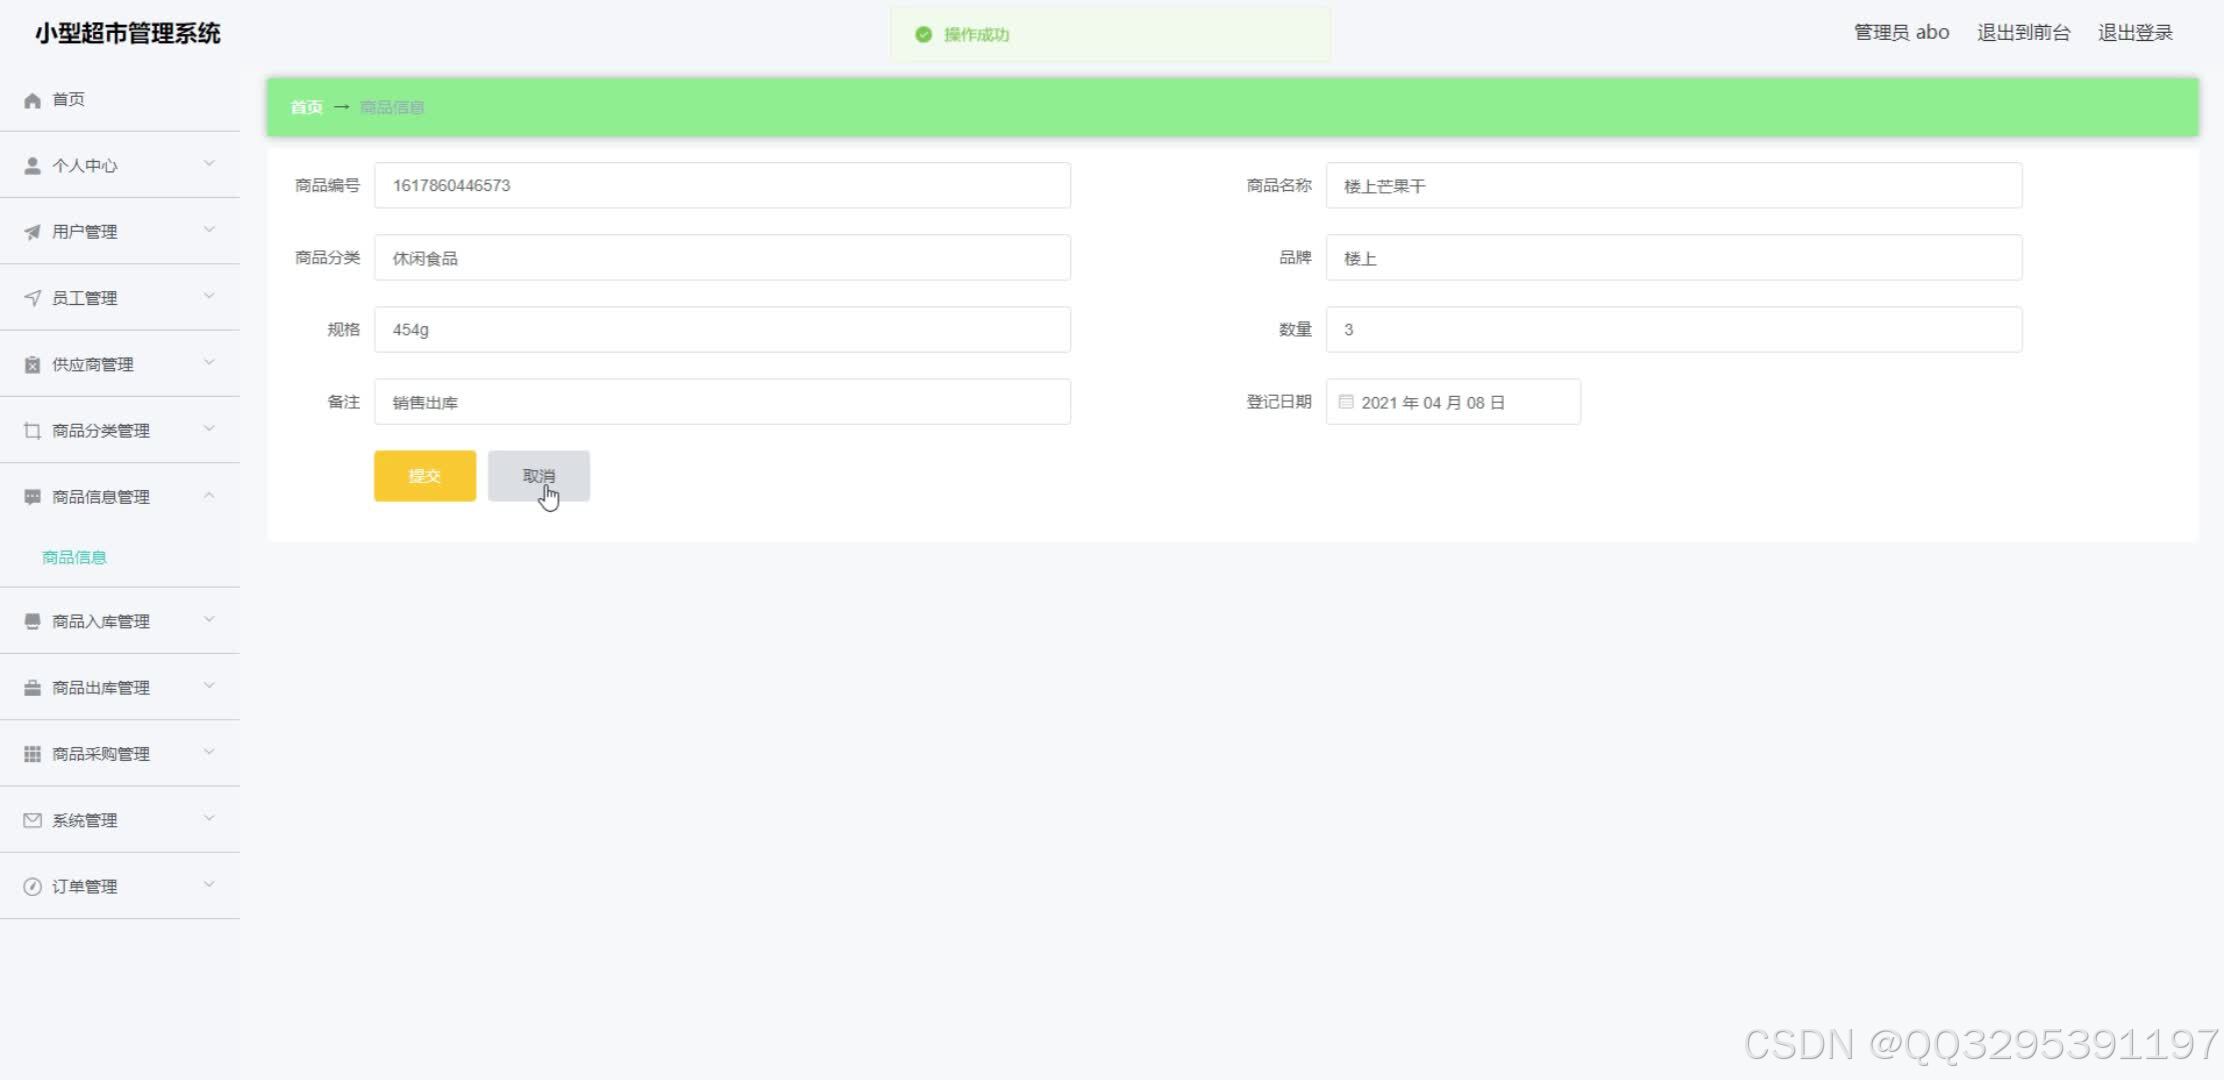Open the 商品入库管理 menu label
This screenshot has width=2224, height=1080.
tap(101, 622)
